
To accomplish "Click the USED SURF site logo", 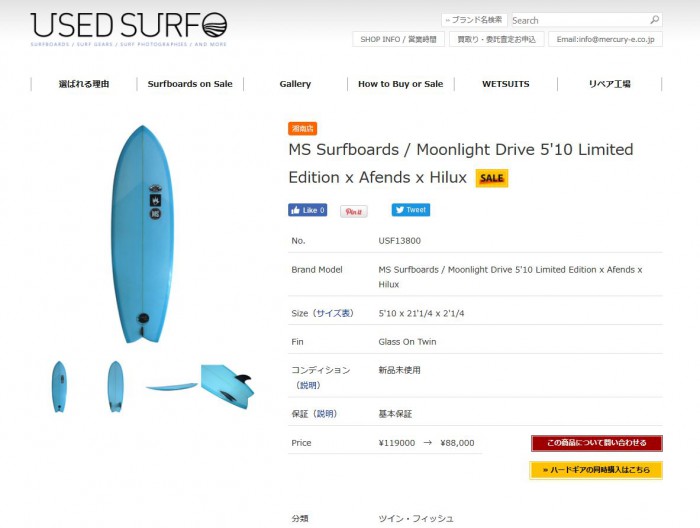I will [x=129, y=28].
